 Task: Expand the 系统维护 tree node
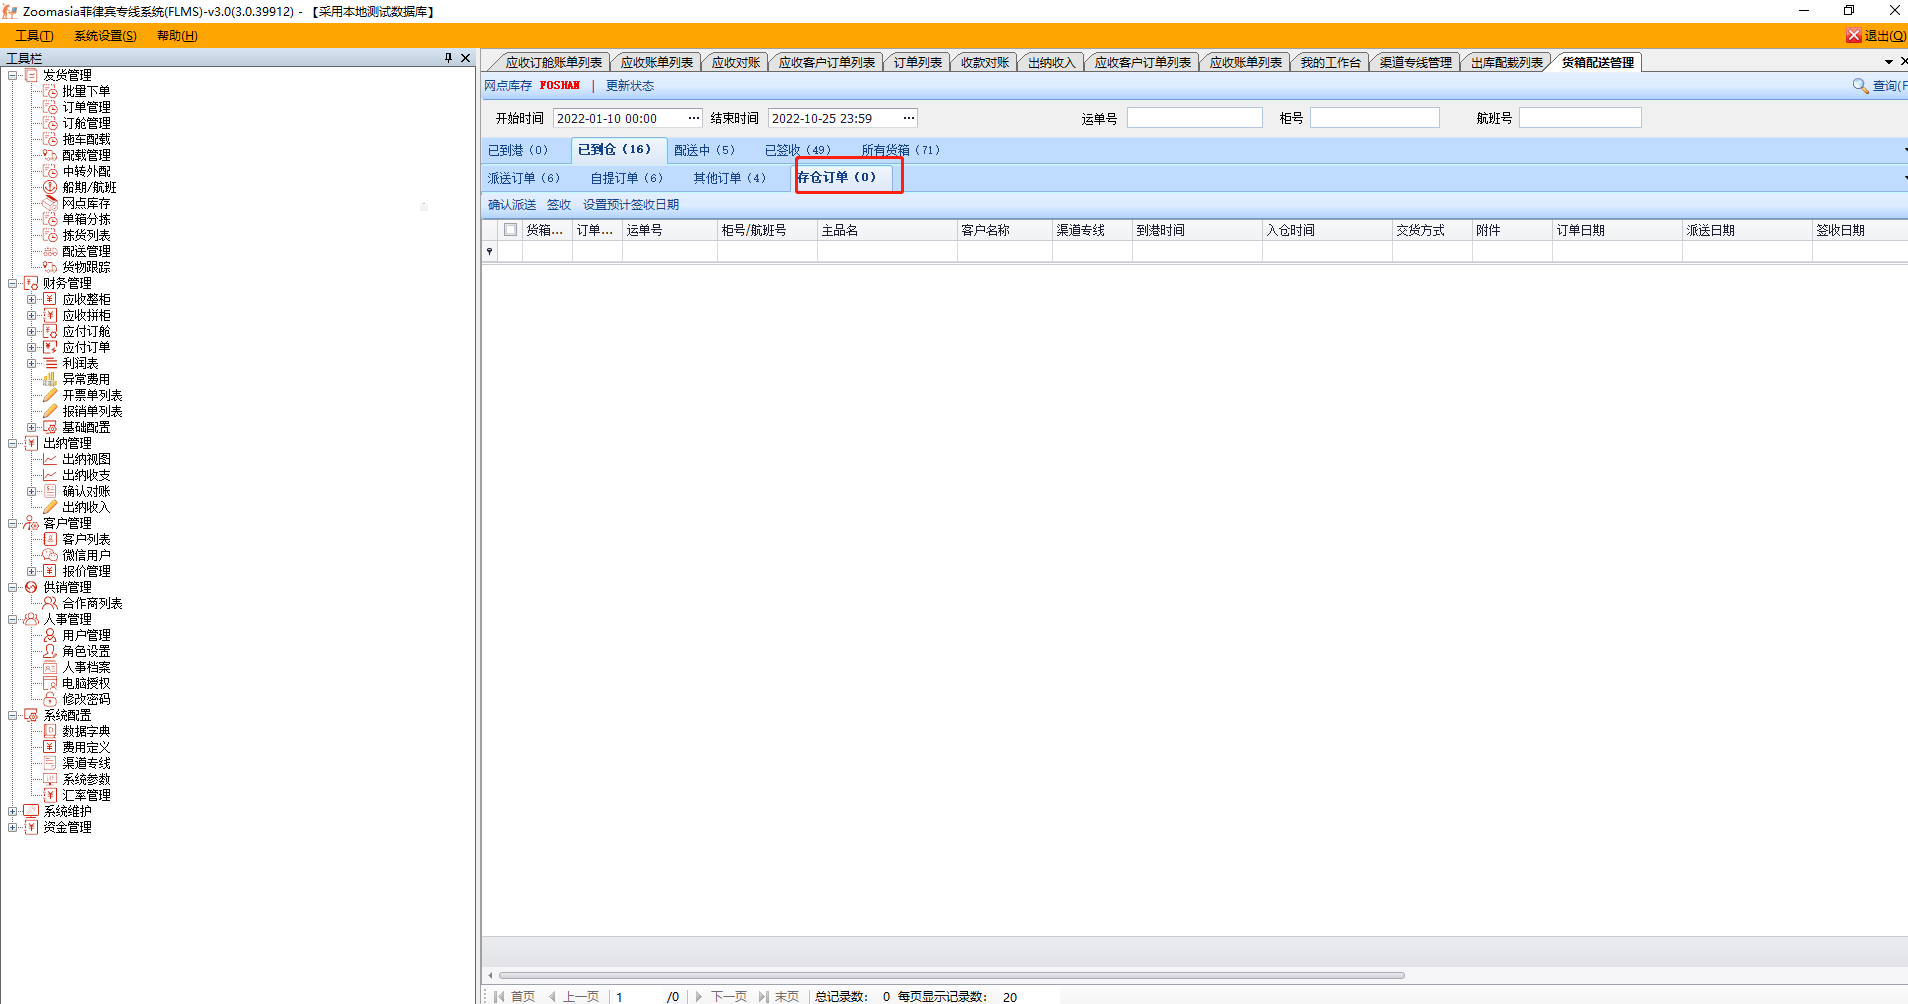click(13, 811)
